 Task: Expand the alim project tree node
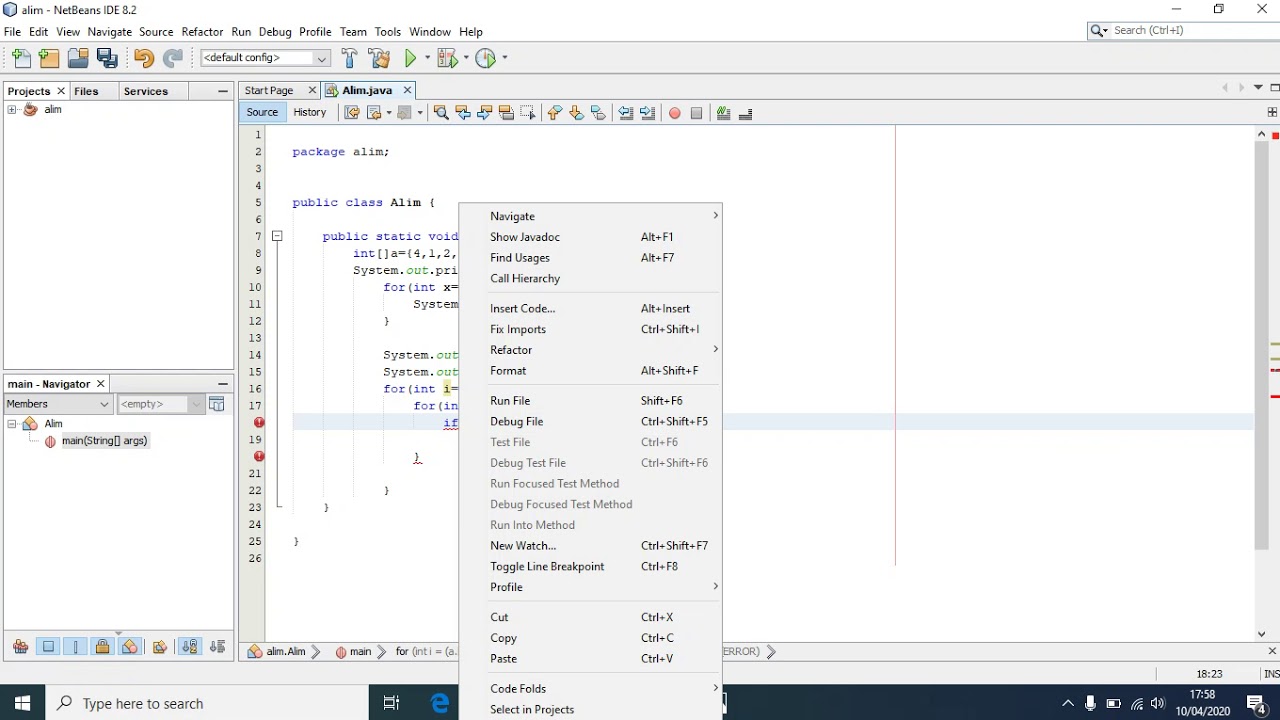coord(12,110)
